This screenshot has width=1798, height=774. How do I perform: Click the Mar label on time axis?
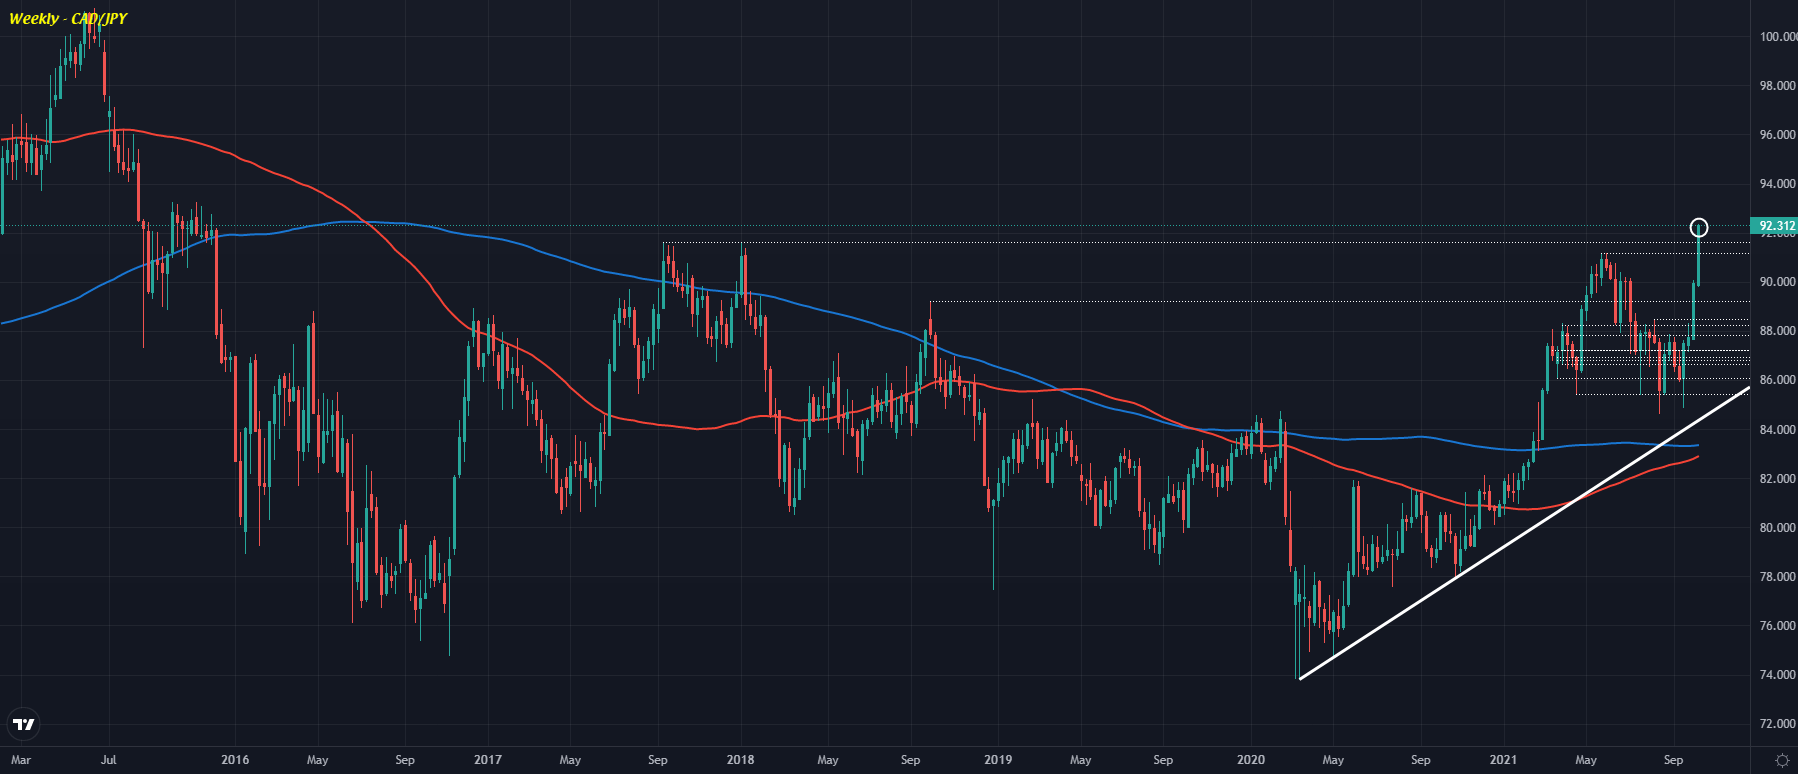[21, 760]
